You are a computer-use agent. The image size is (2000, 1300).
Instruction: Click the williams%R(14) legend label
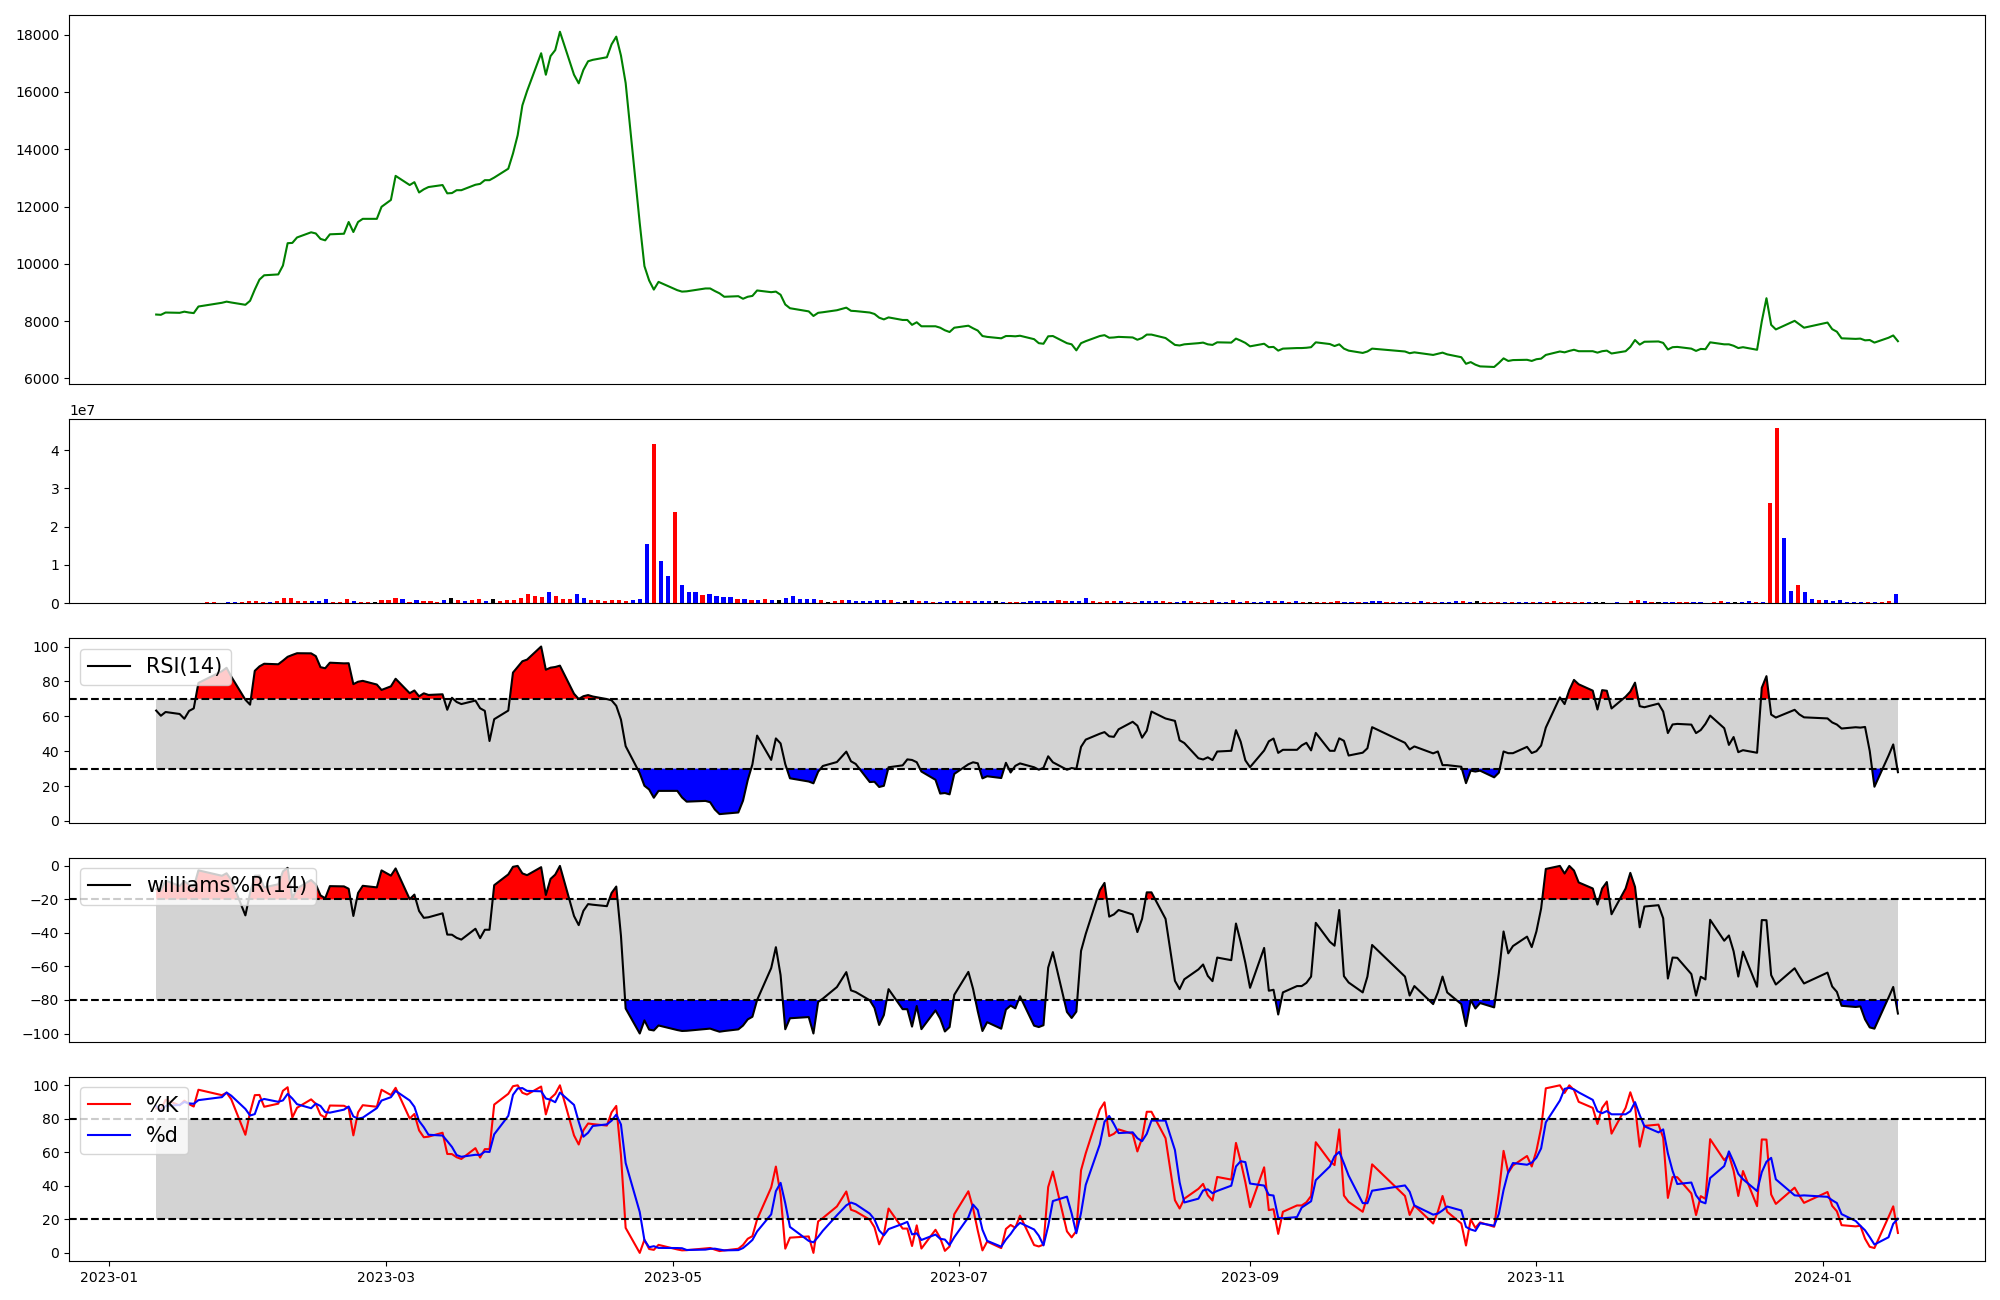(x=227, y=885)
